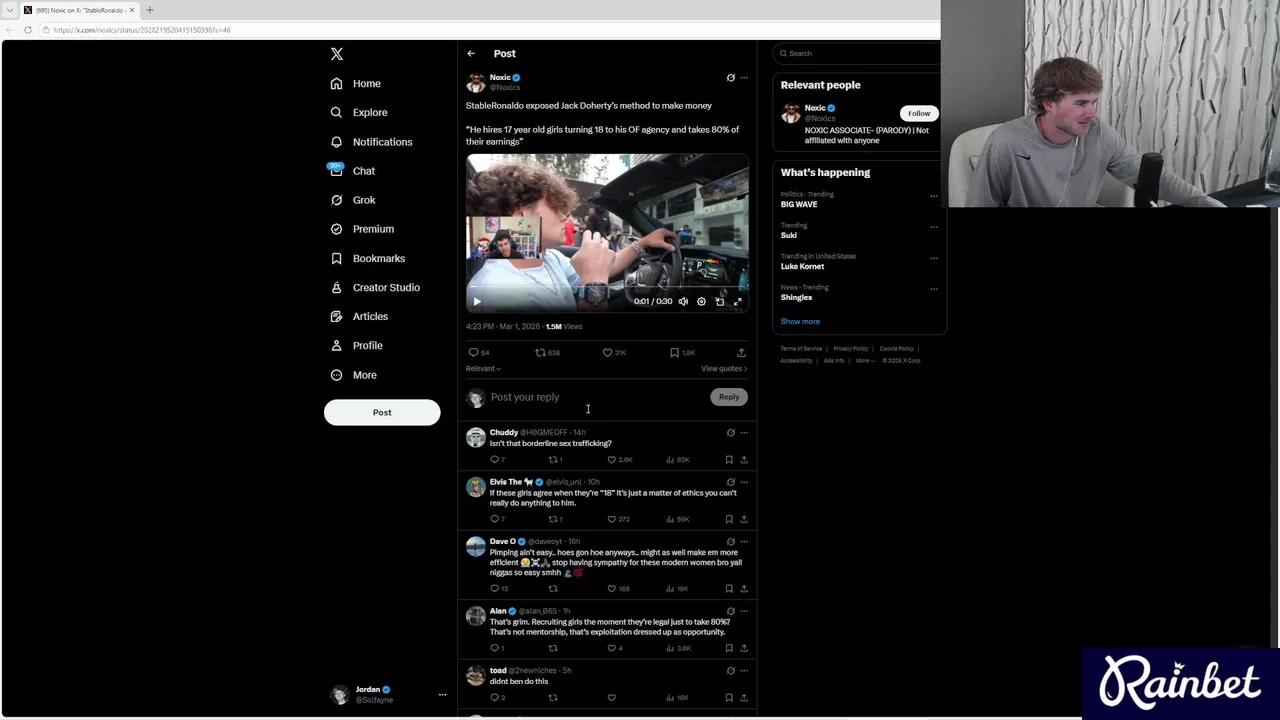The width and height of the screenshot is (1280, 720).
Task: Open Articles in sidebar
Action: [359, 316]
